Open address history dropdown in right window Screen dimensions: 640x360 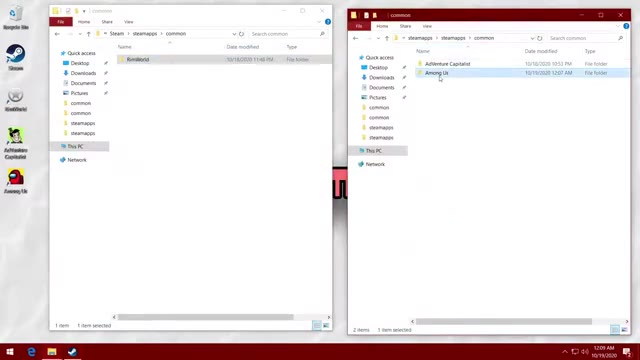[532, 38]
